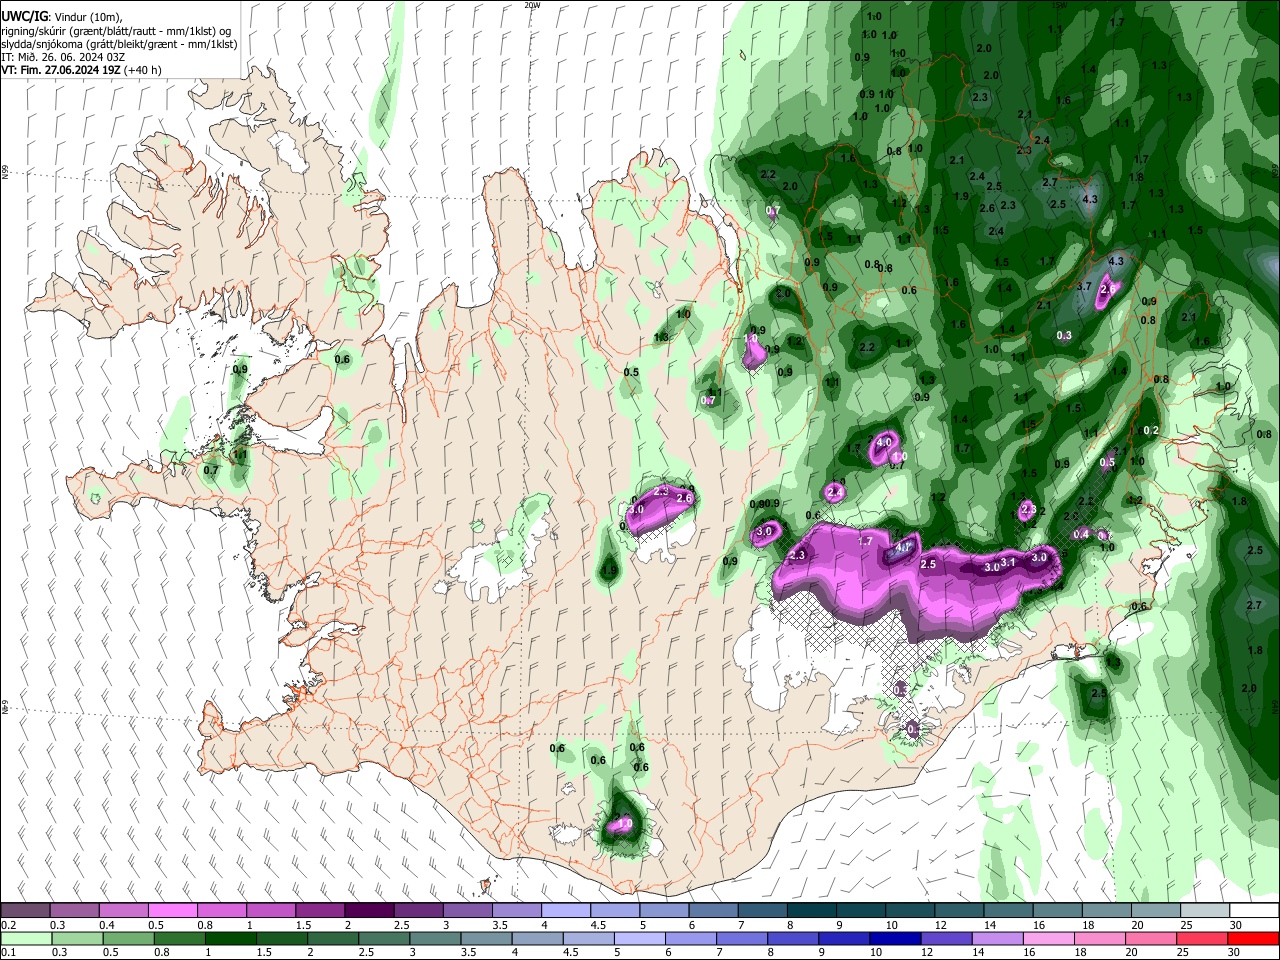Screen dimensions: 1280x960
Task: Click the '3.7' precipitation value on the map
Action: [1083, 286]
